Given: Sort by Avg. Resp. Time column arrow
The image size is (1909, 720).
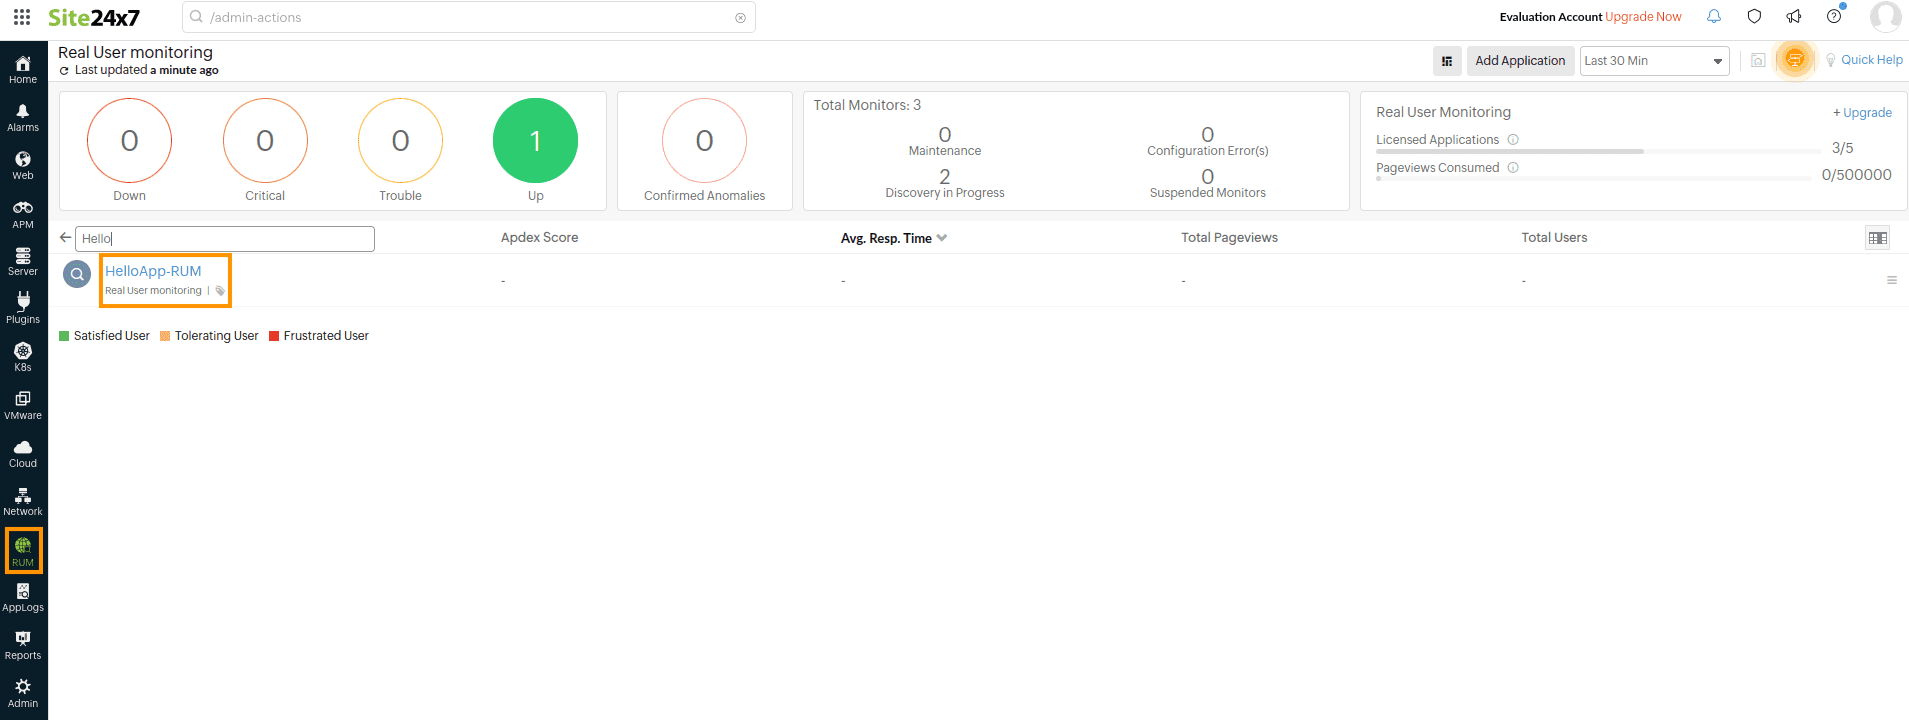Looking at the screenshot, I should 942,238.
